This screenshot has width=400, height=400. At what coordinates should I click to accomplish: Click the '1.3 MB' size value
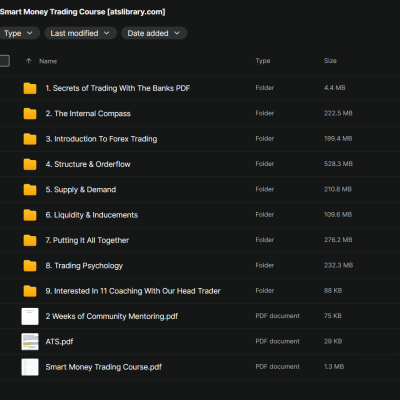click(x=334, y=367)
